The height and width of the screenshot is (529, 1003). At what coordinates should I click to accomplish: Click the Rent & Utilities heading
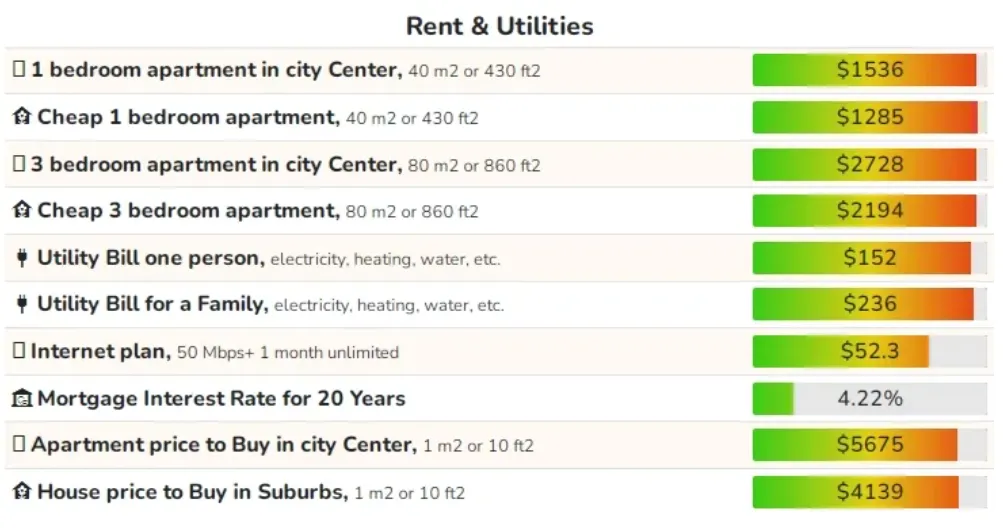click(x=500, y=26)
